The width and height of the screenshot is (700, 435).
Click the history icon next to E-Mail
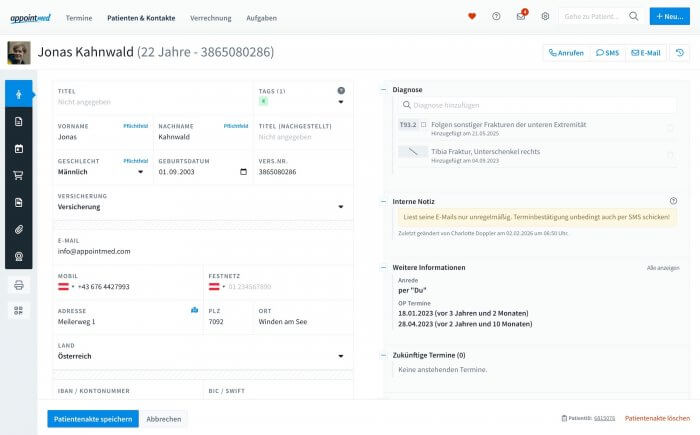point(679,53)
